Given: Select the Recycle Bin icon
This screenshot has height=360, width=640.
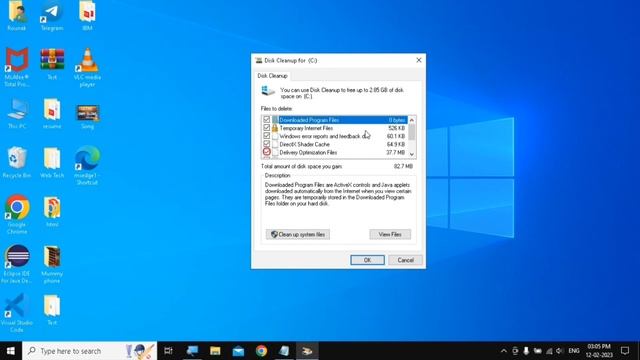Looking at the screenshot, I should [x=17, y=162].
